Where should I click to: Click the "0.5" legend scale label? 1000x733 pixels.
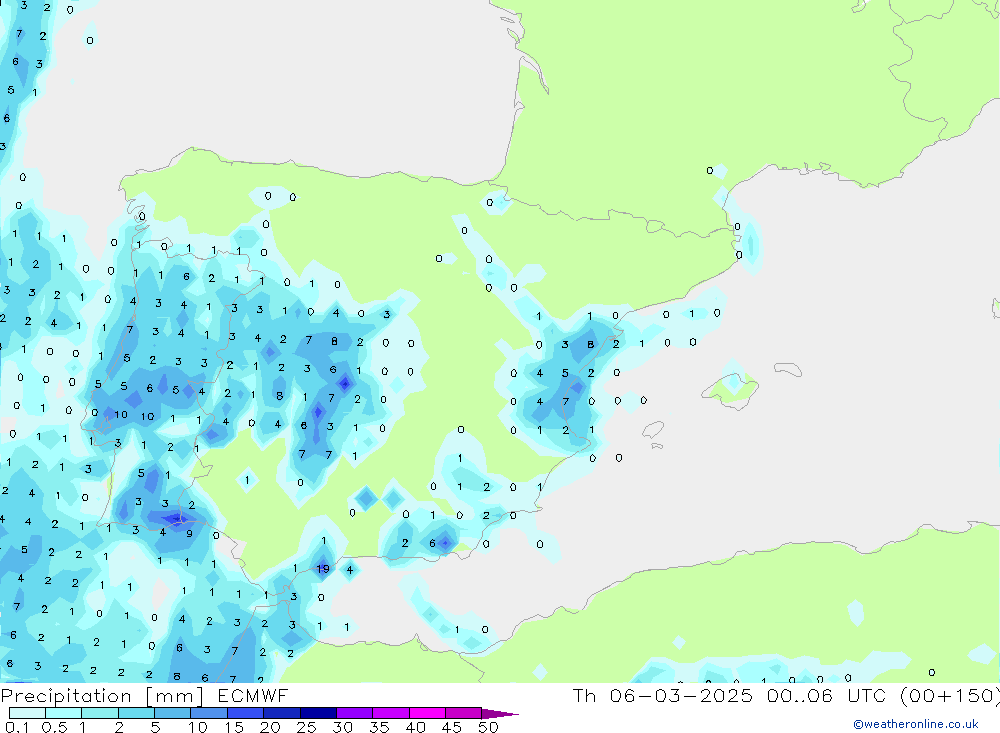click(x=54, y=727)
